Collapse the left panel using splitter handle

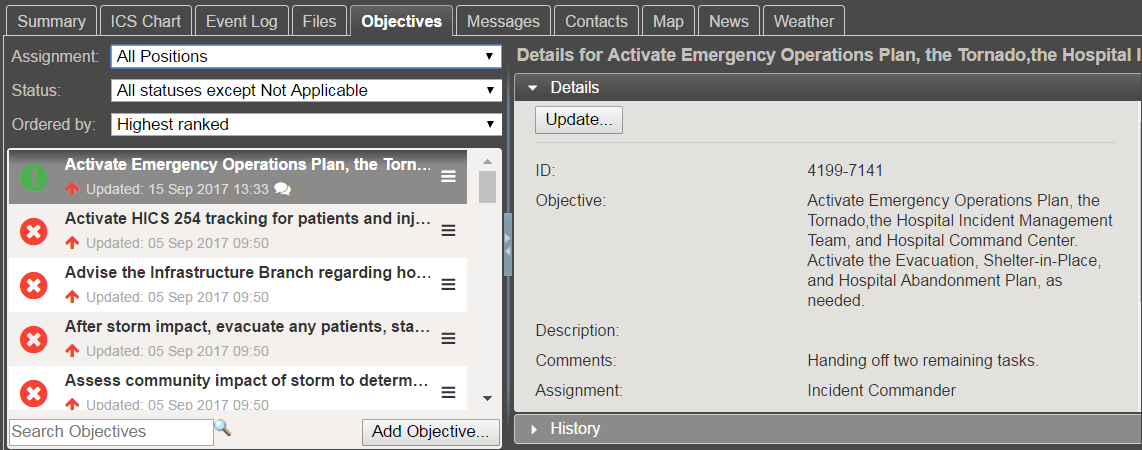pyautogui.click(x=508, y=244)
